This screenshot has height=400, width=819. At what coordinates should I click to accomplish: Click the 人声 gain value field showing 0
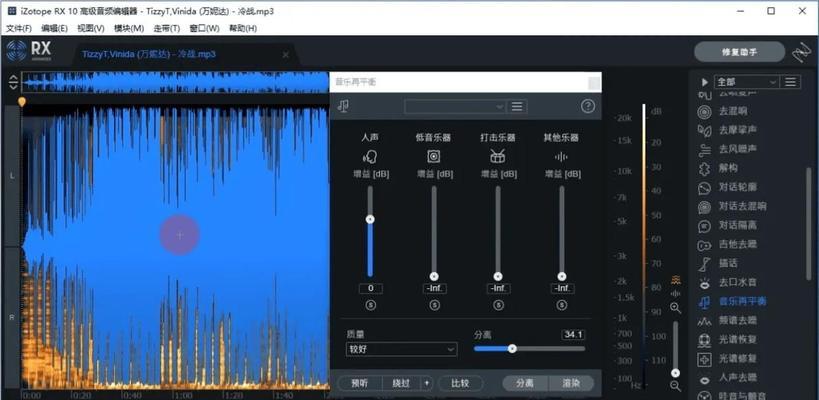tap(370, 288)
